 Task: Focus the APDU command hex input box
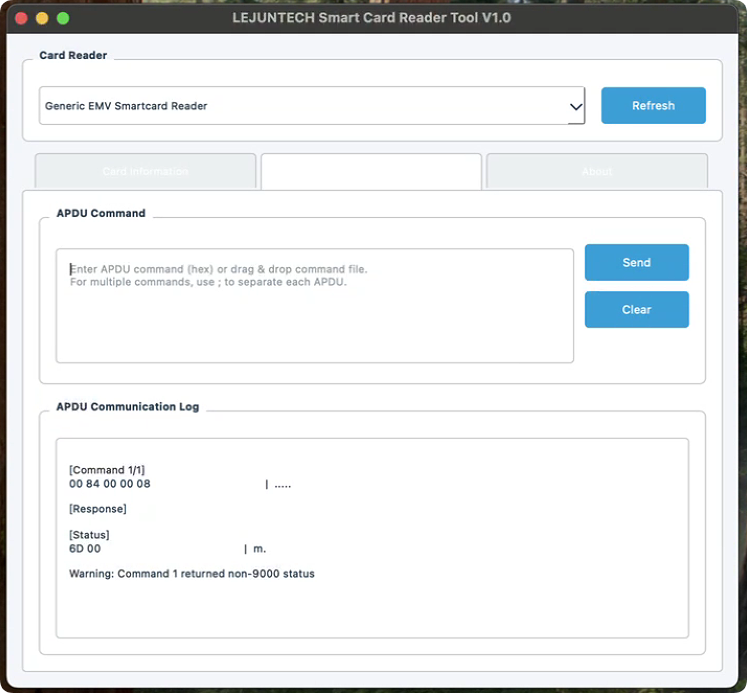[x=314, y=305]
